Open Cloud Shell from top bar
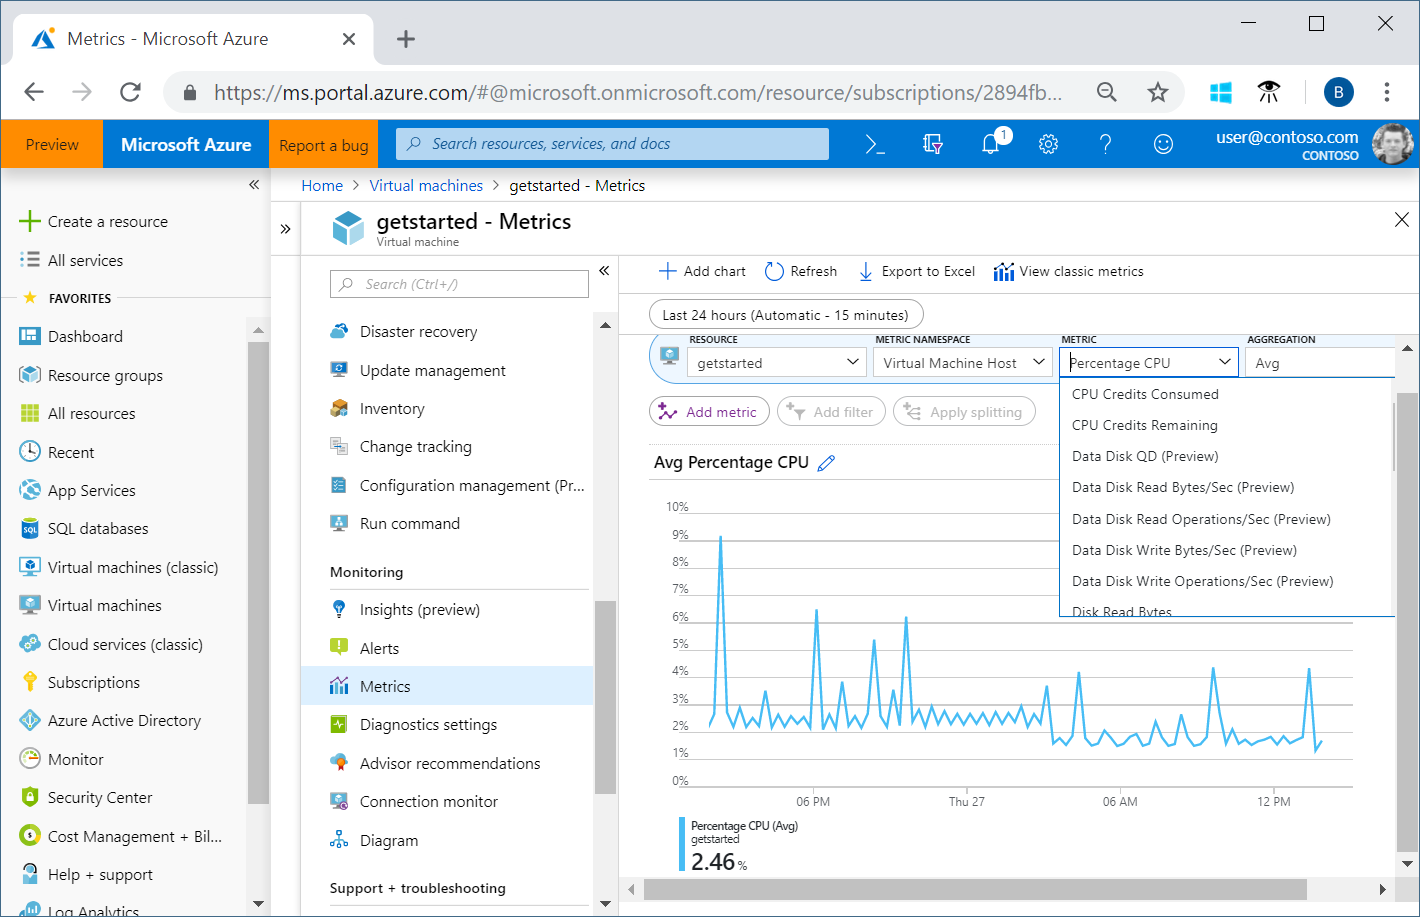The image size is (1420, 917). (875, 145)
